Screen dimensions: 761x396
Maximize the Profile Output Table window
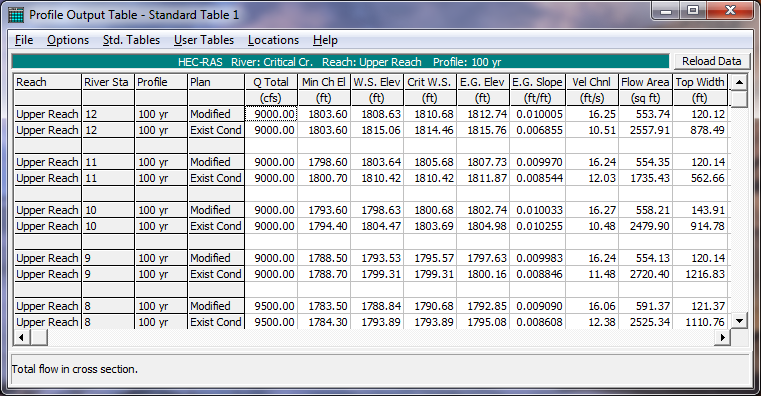coord(693,10)
